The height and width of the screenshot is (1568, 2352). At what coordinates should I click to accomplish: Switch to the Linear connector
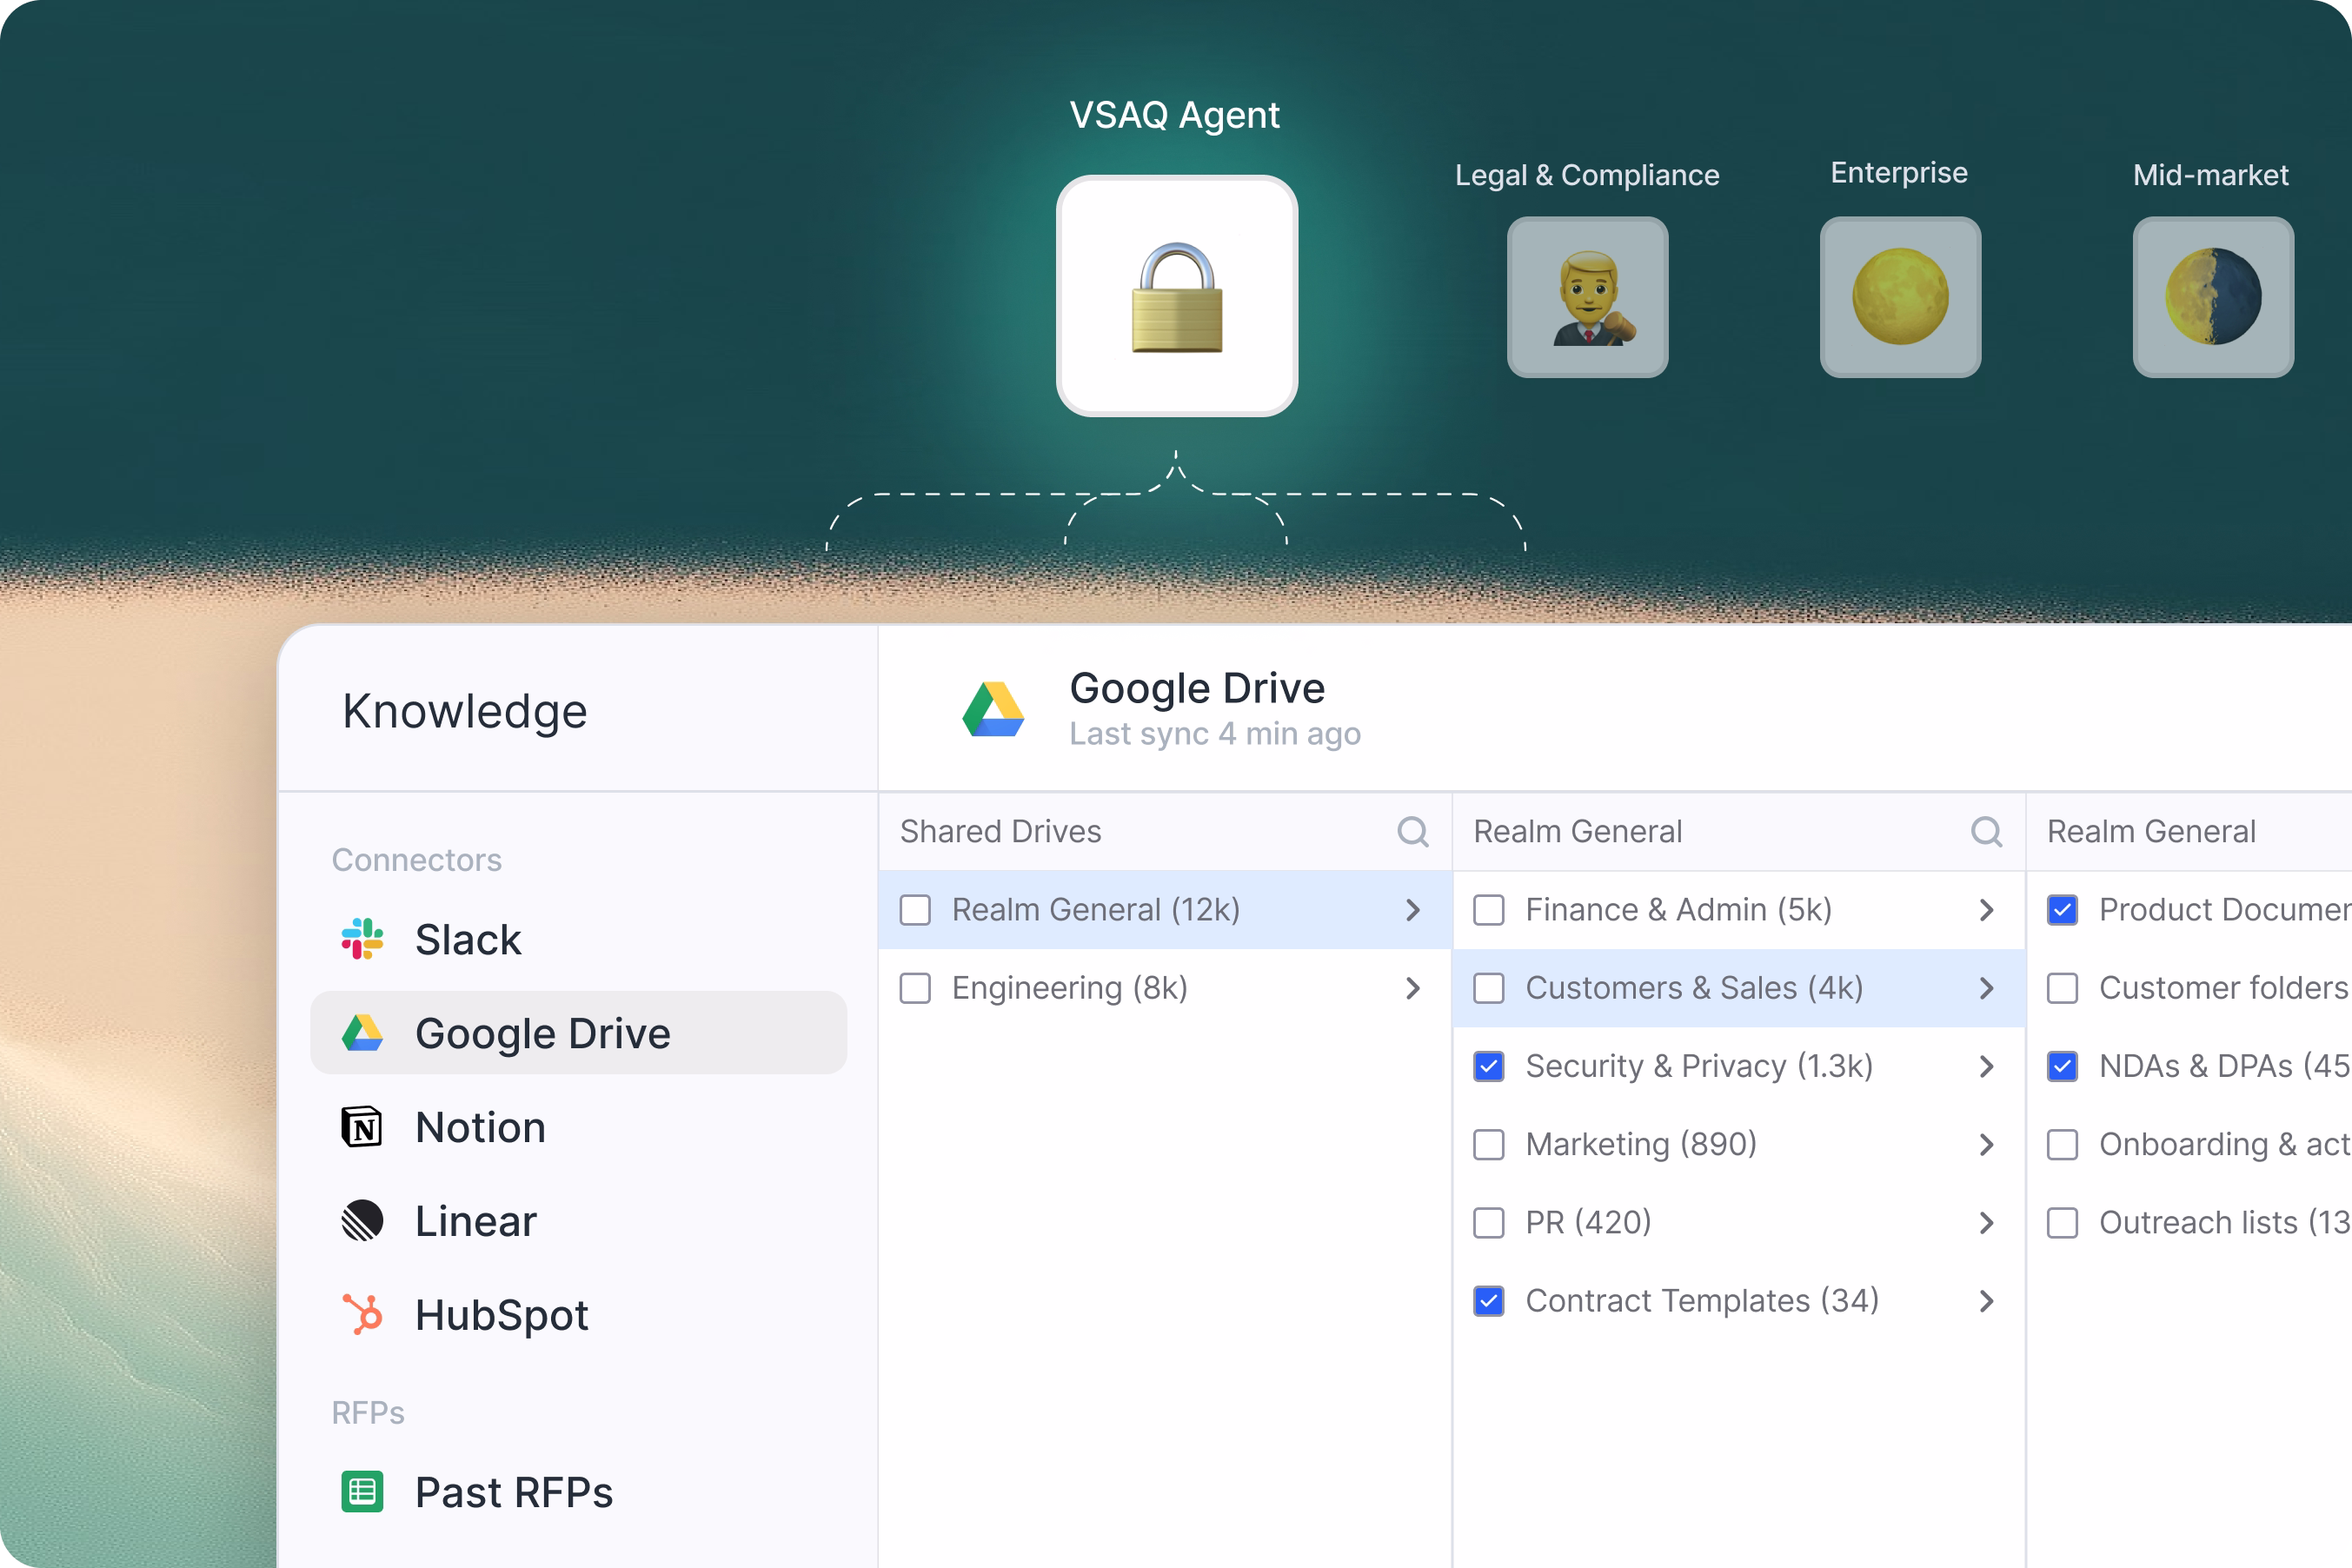(x=475, y=1221)
